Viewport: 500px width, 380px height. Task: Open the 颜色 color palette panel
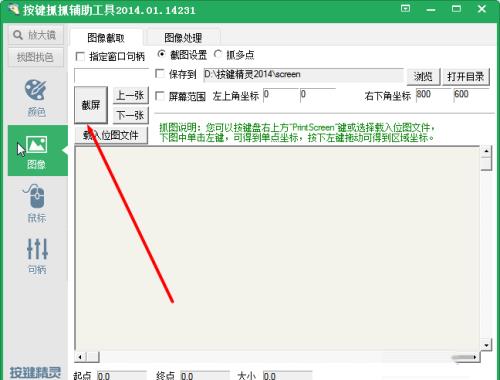pyautogui.click(x=36, y=98)
